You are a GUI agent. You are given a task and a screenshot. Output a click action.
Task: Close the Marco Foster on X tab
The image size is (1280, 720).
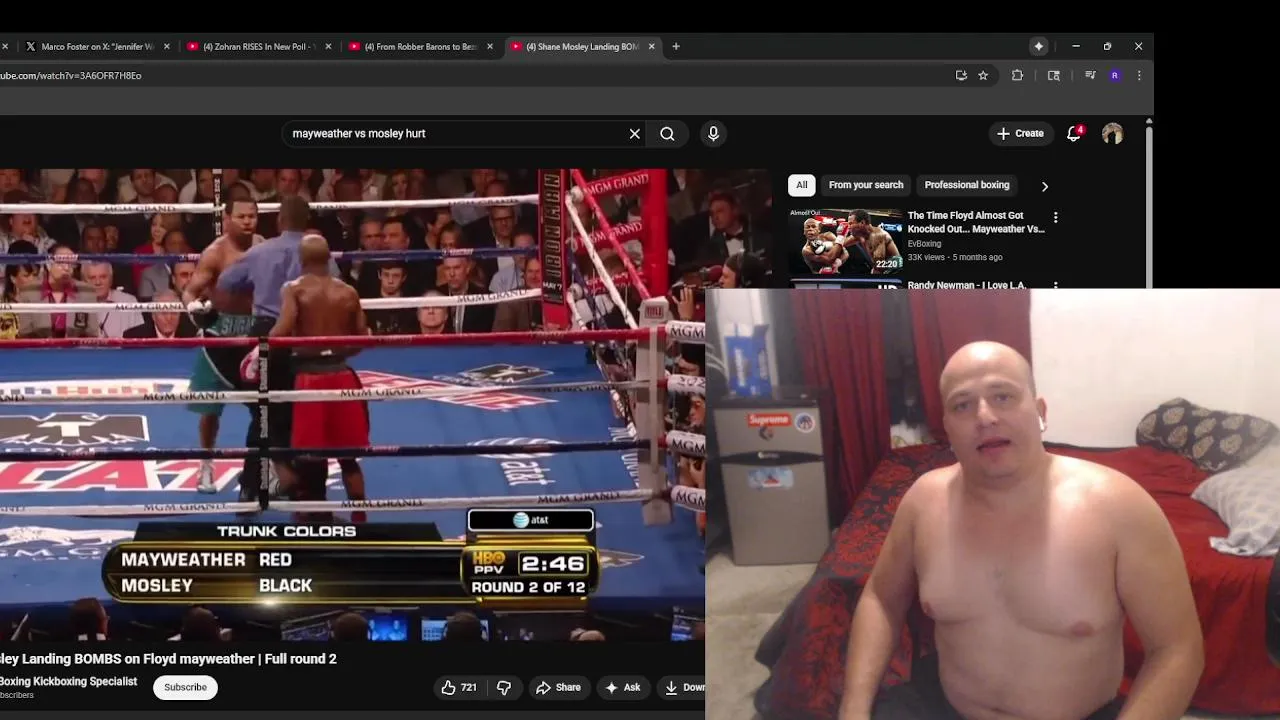tap(167, 46)
